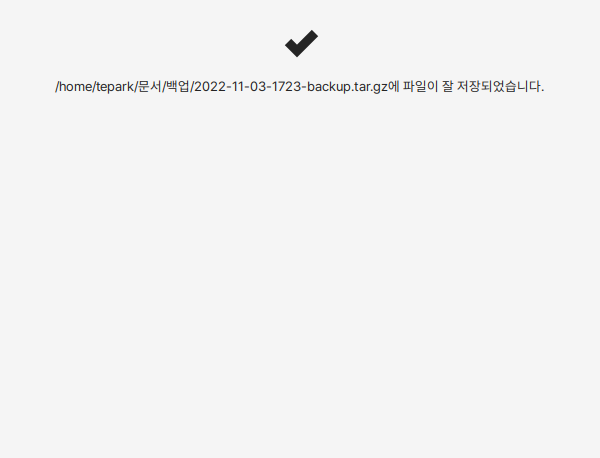The image size is (600, 458).
Task: Click the word "파일이" in message
Action: (x=420, y=86)
